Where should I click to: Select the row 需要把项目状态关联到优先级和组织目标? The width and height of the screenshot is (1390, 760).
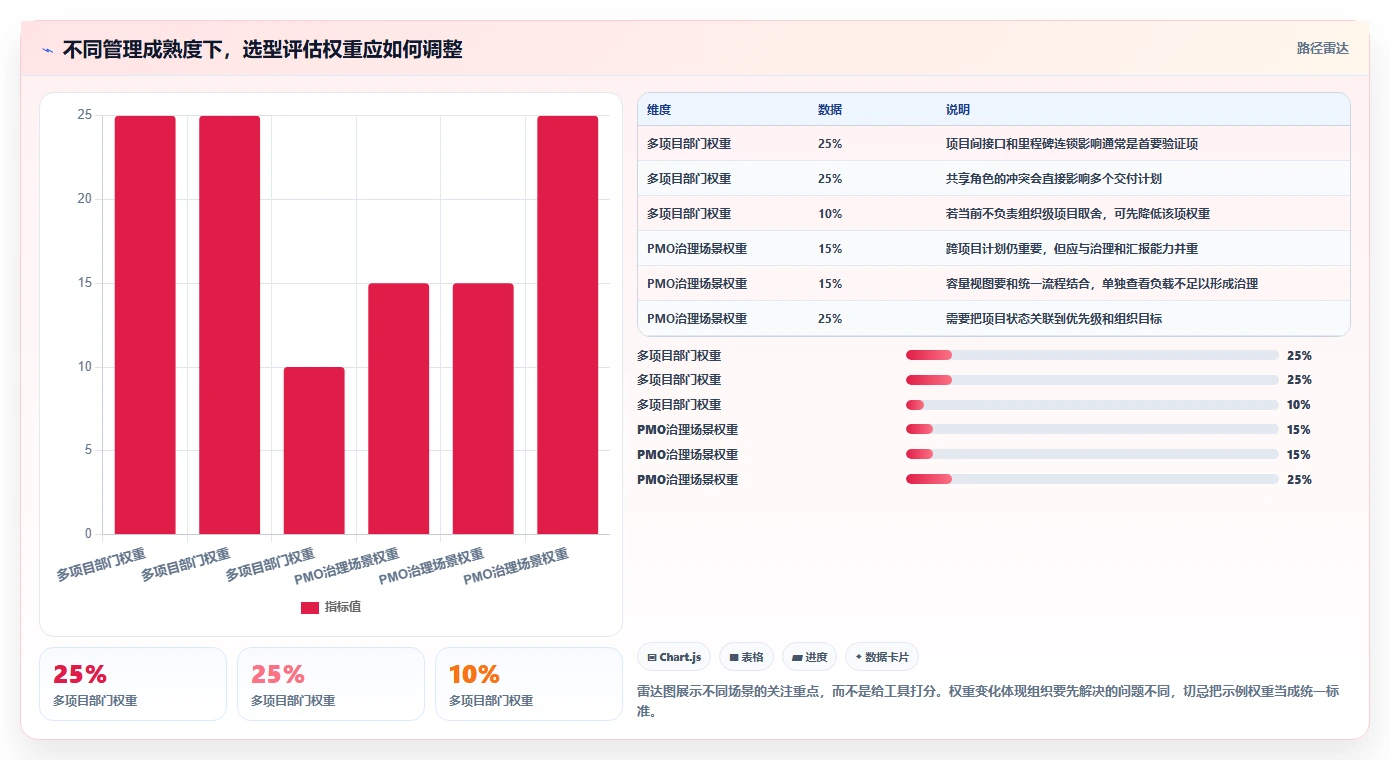tap(993, 319)
